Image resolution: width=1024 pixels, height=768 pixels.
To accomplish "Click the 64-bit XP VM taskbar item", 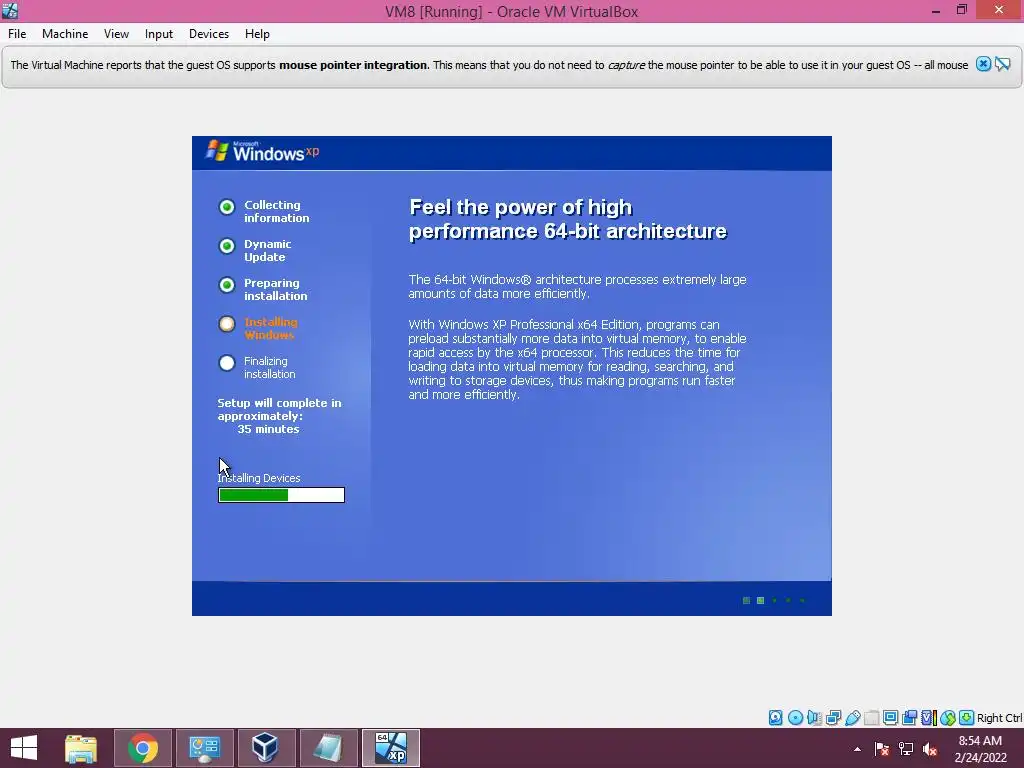I will pyautogui.click(x=391, y=748).
